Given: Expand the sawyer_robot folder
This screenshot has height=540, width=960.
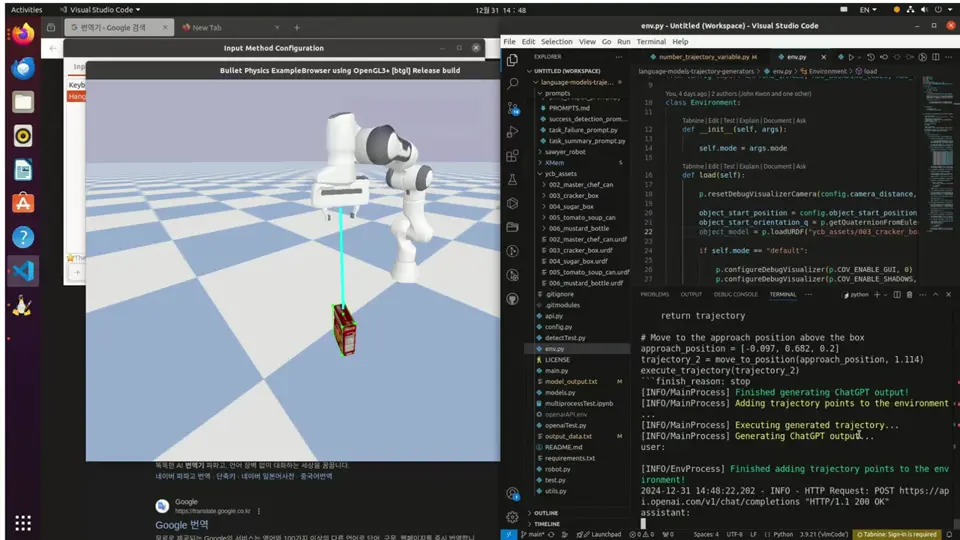Looking at the screenshot, I should 565,152.
